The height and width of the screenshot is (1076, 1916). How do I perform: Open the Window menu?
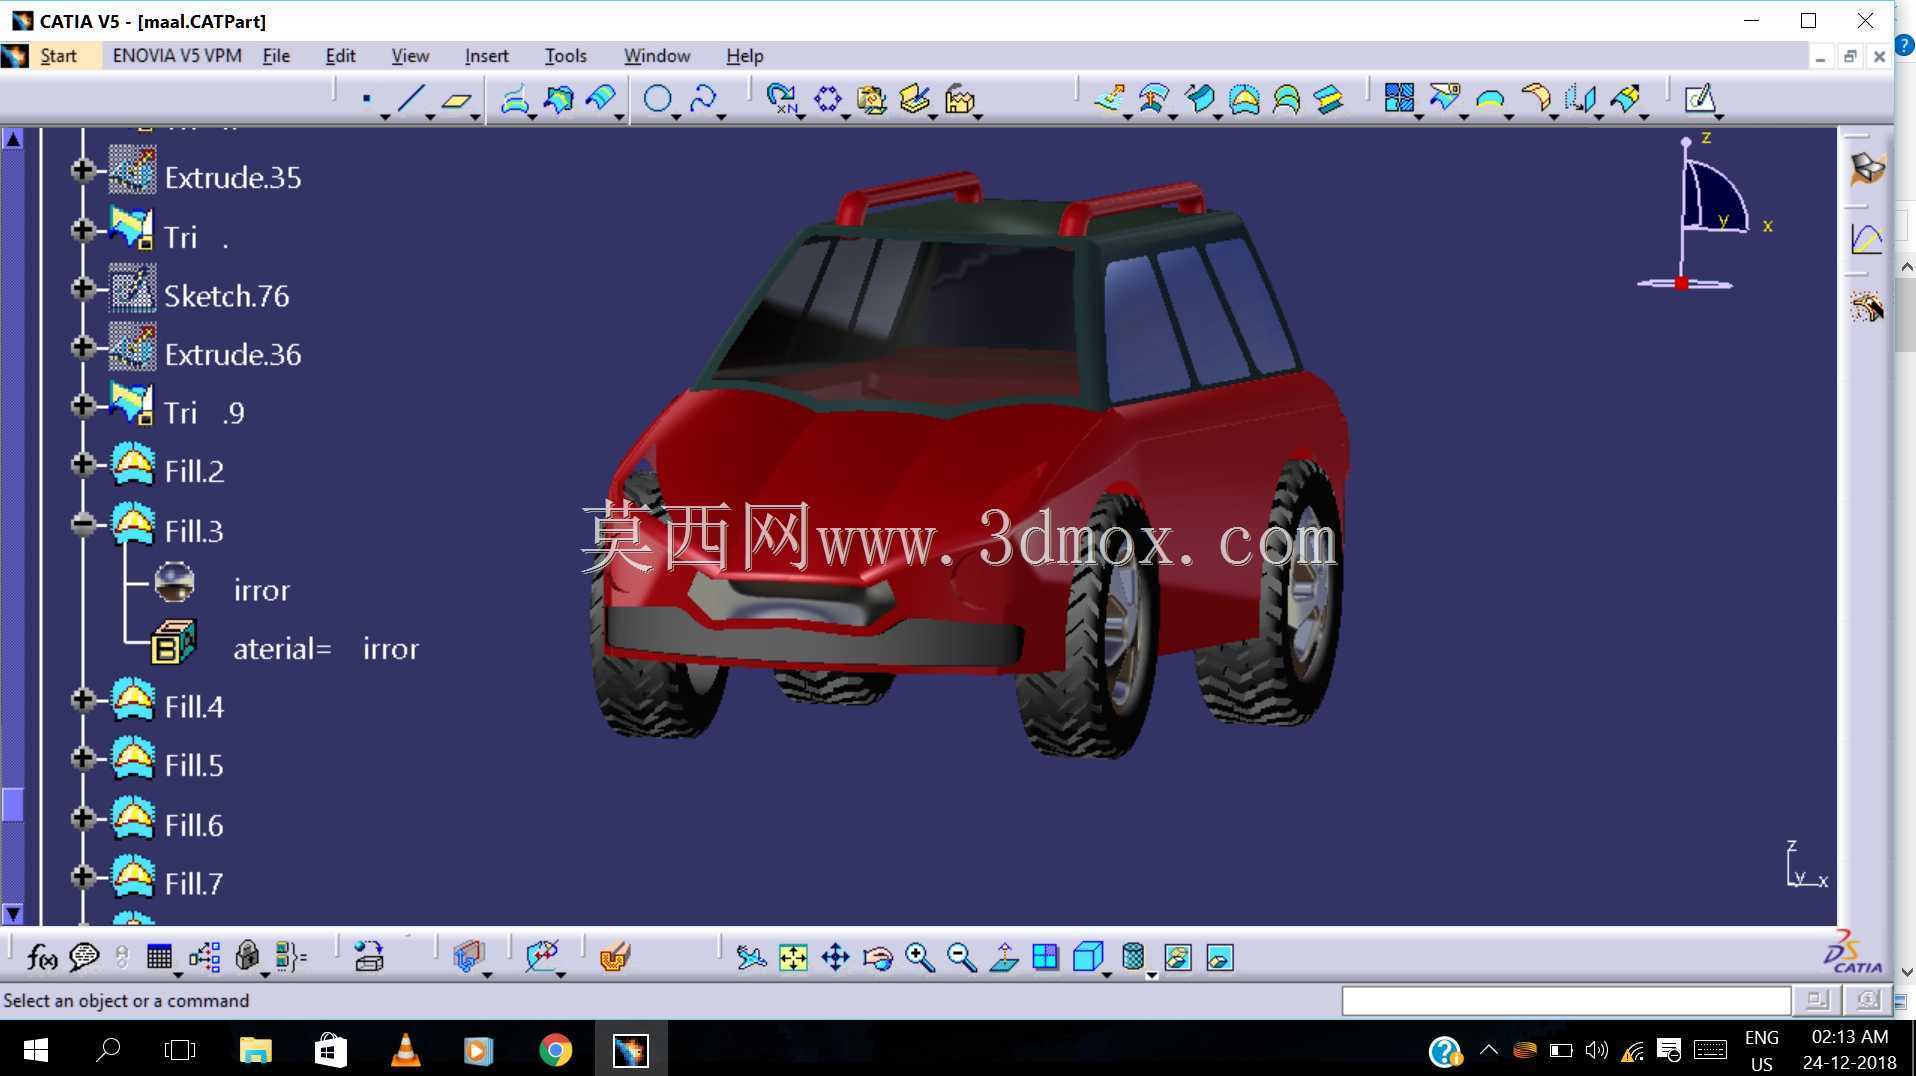click(x=657, y=56)
